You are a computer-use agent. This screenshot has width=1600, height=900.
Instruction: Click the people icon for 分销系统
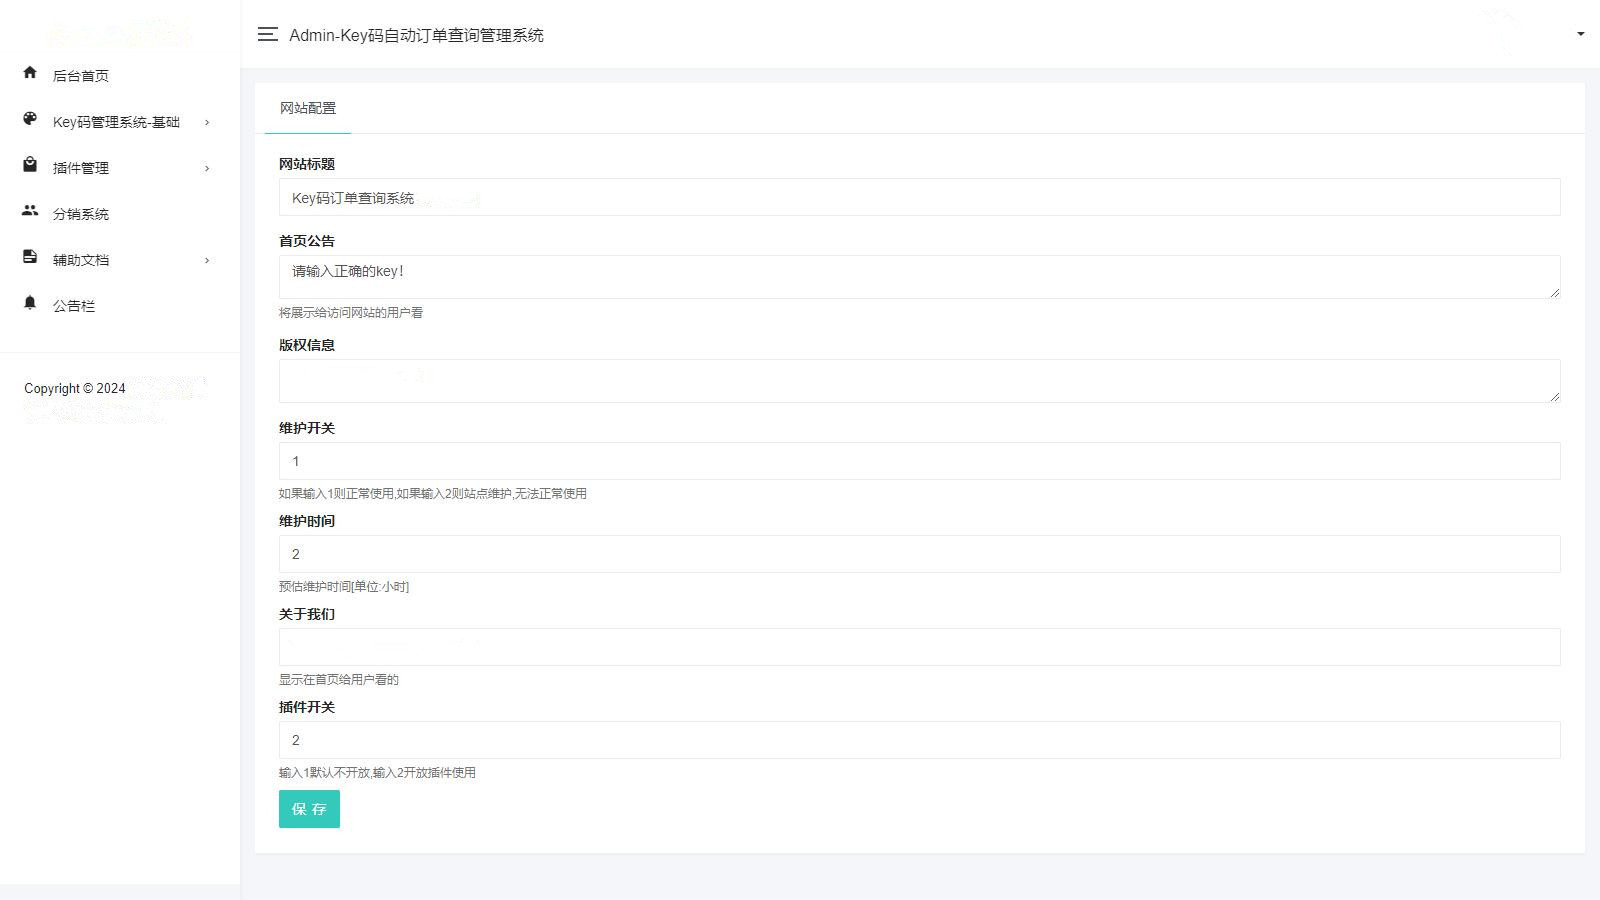click(x=30, y=211)
